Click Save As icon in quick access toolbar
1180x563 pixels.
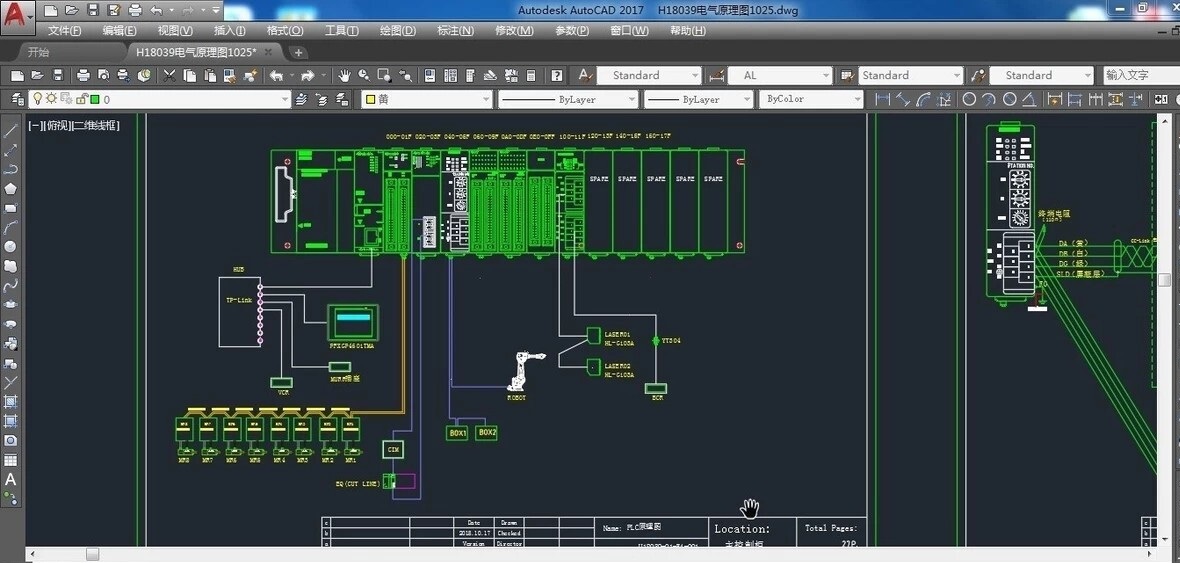pyautogui.click(x=114, y=11)
